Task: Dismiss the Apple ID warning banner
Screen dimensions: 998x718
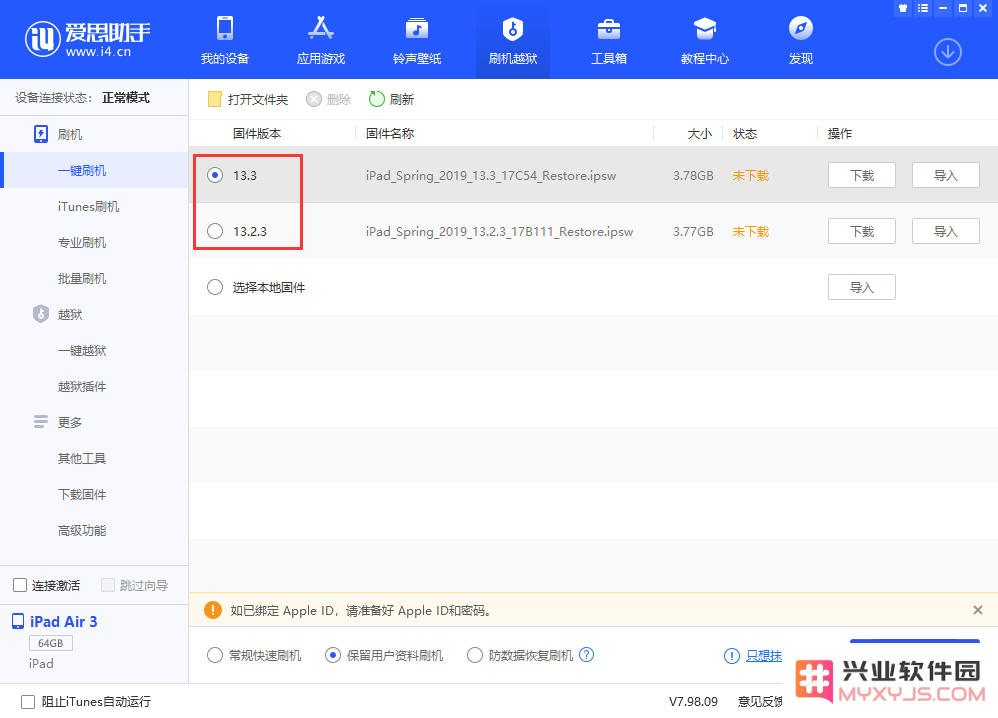Action: click(x=978, y=610)
